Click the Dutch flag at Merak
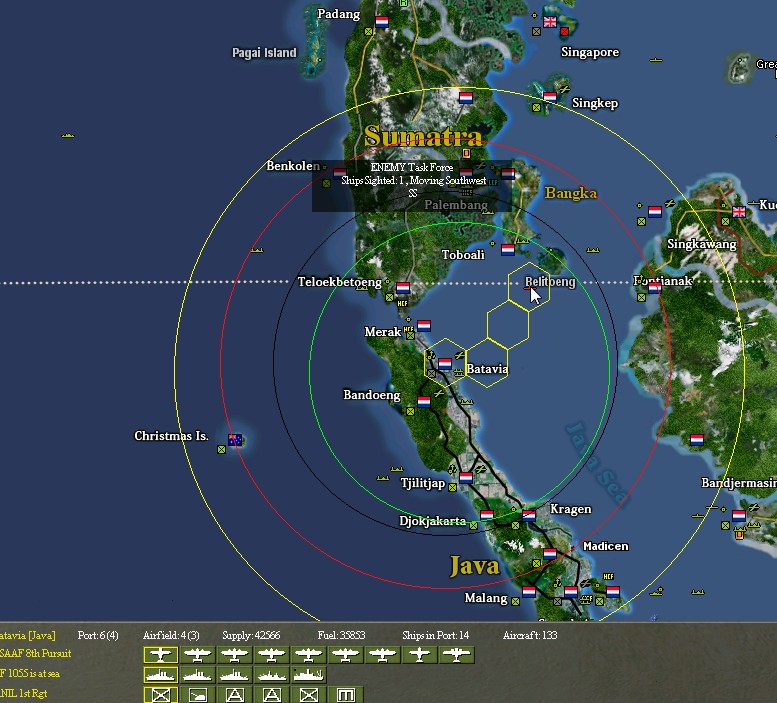The image size is (777, 703). pyautogui.click(x=424, y=325)
